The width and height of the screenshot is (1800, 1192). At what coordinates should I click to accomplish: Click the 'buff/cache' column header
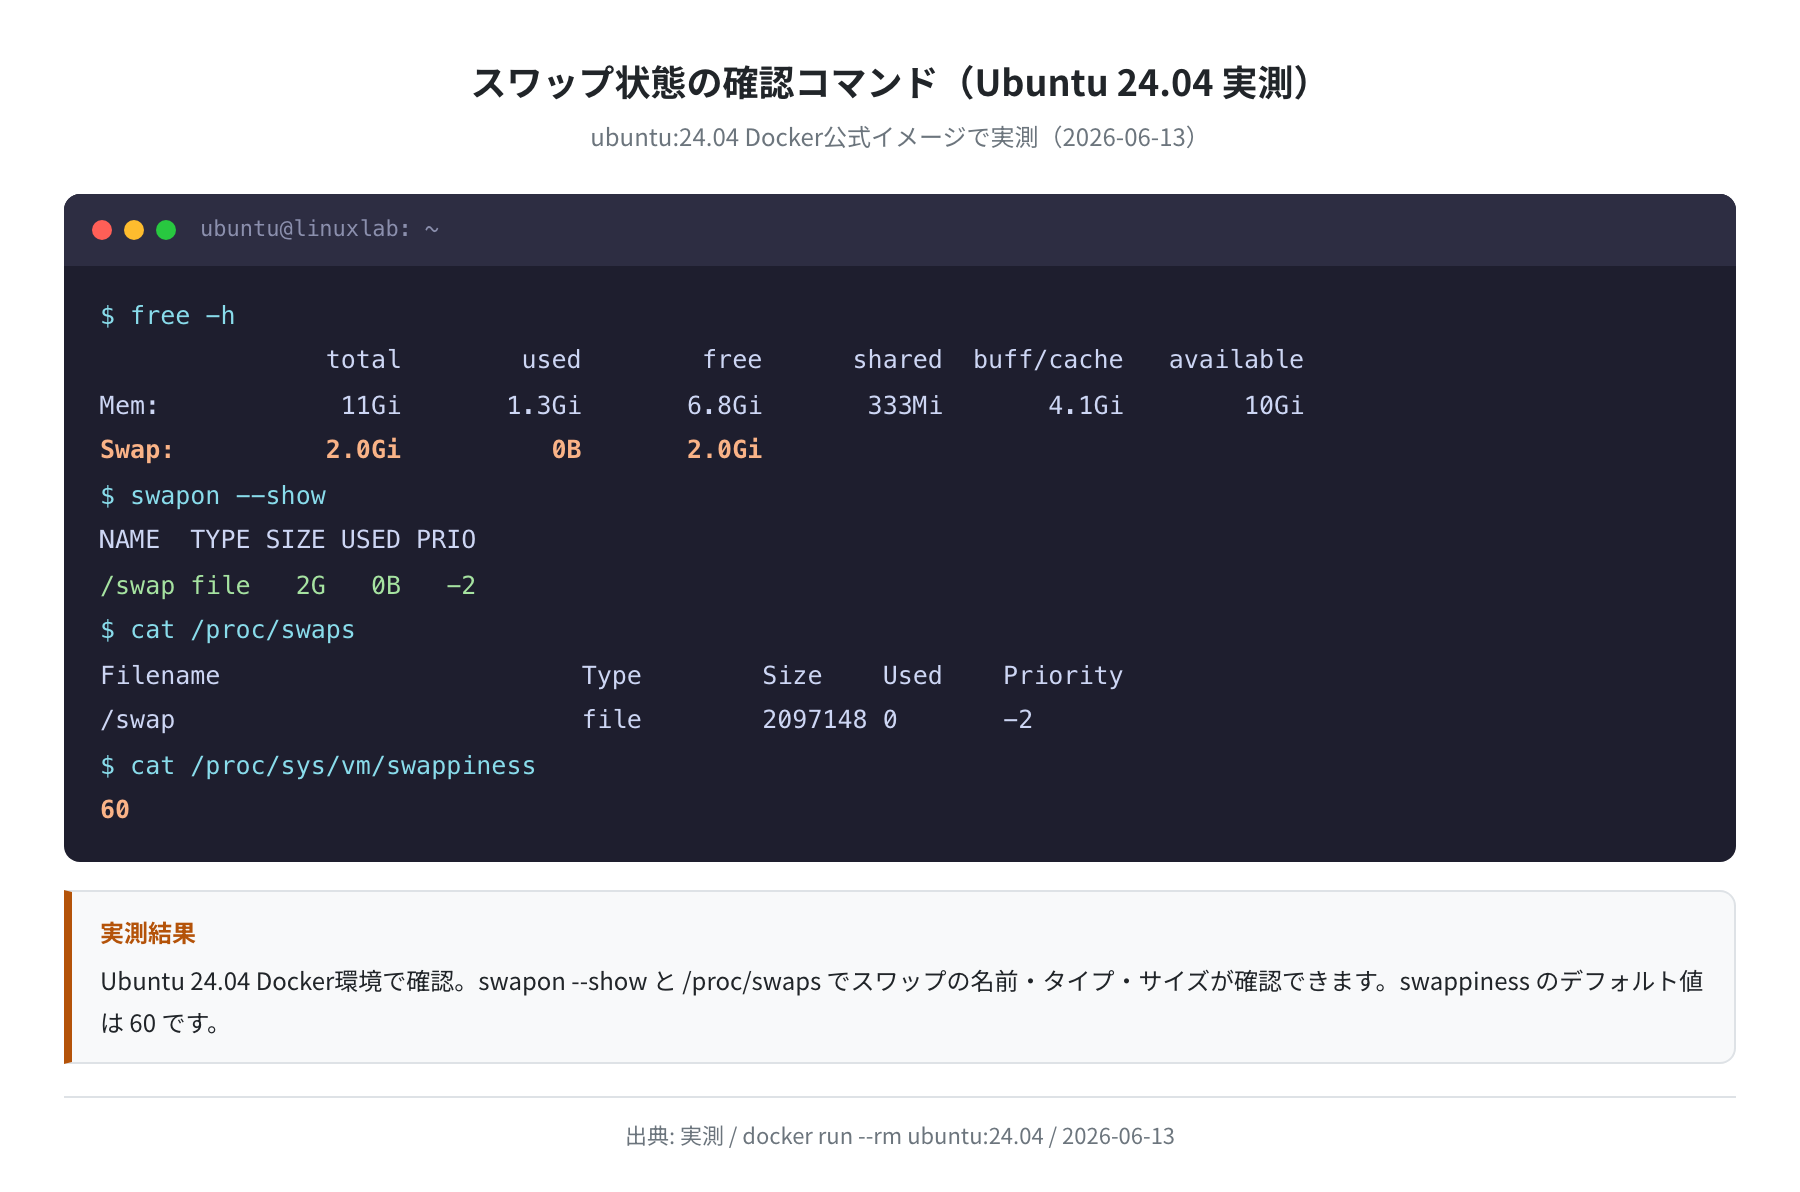click(x=1048, y=360)
